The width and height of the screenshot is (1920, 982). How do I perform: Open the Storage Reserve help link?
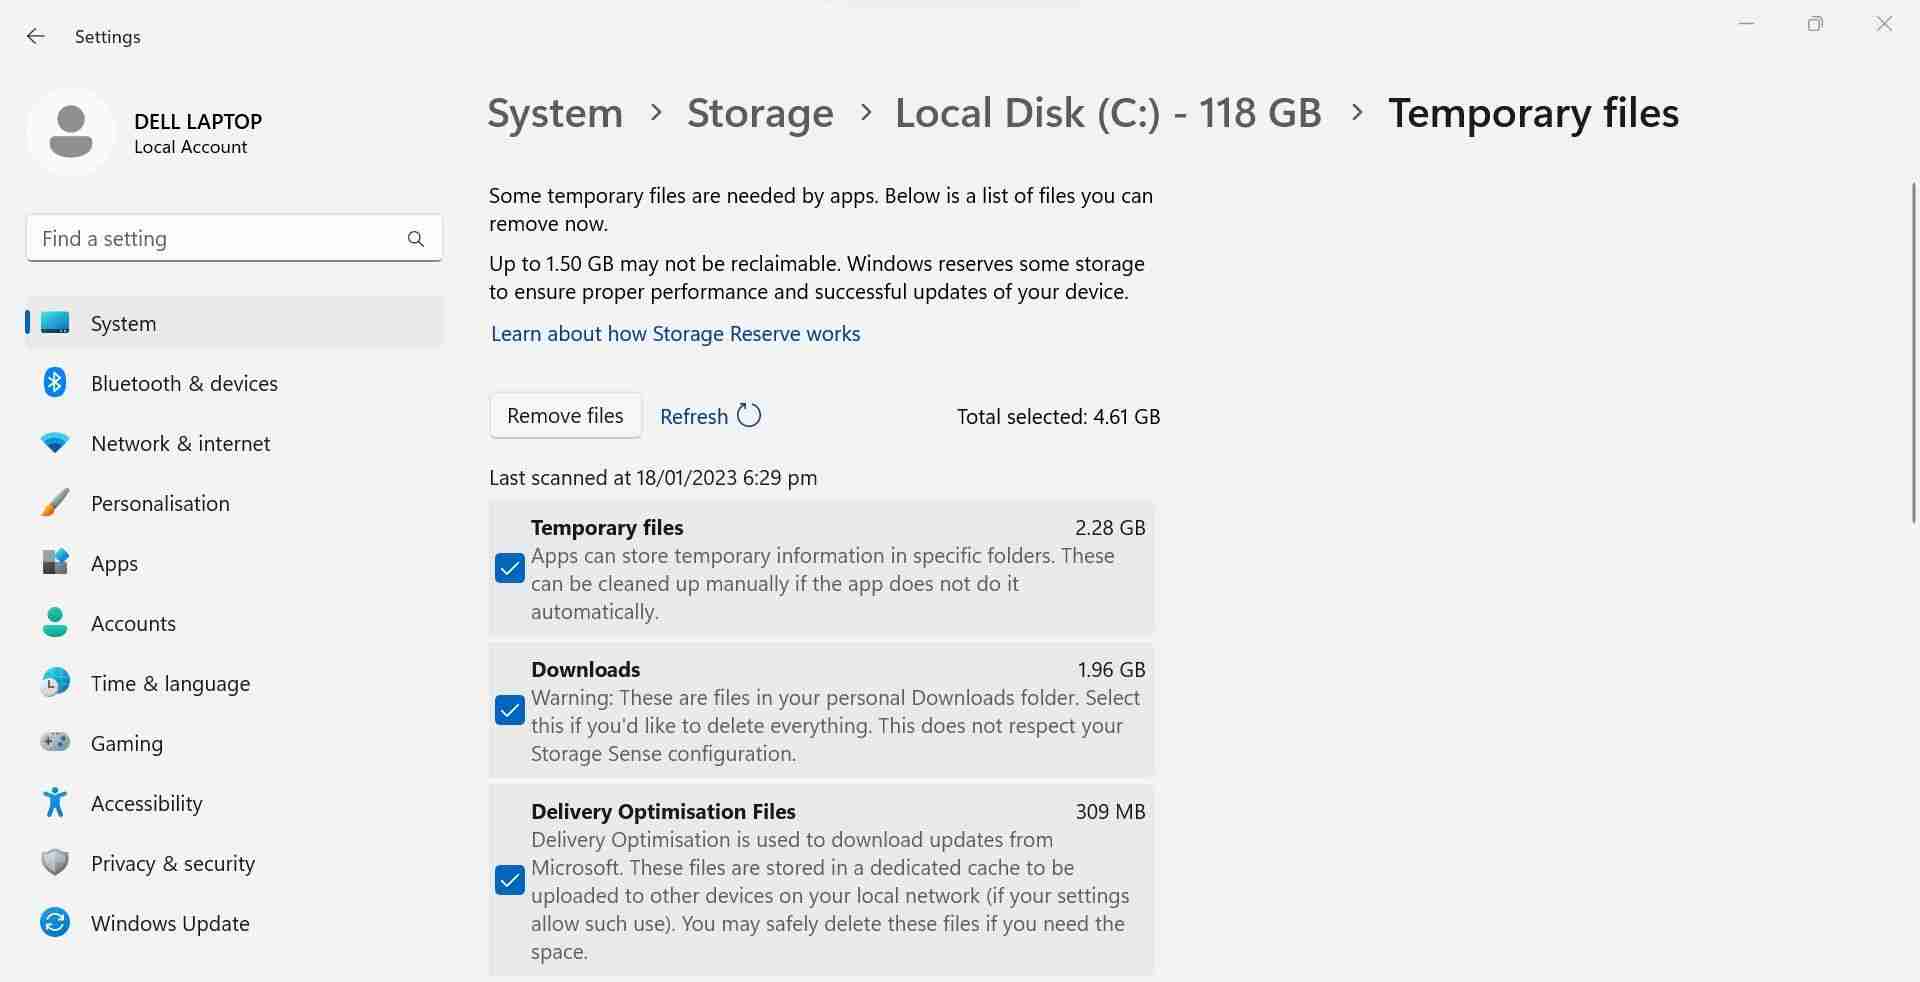[x=675, y=333]
